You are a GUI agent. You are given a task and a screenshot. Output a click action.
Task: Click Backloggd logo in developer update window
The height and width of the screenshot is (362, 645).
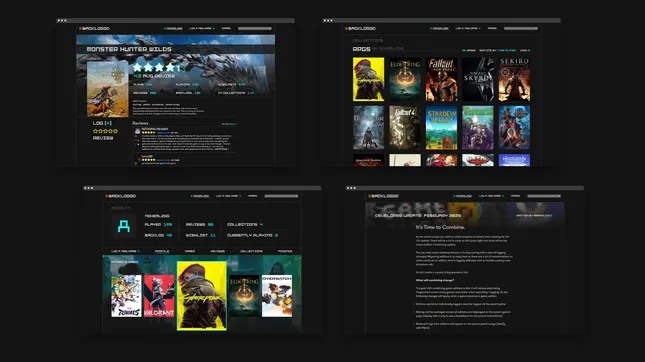[384, 196]
